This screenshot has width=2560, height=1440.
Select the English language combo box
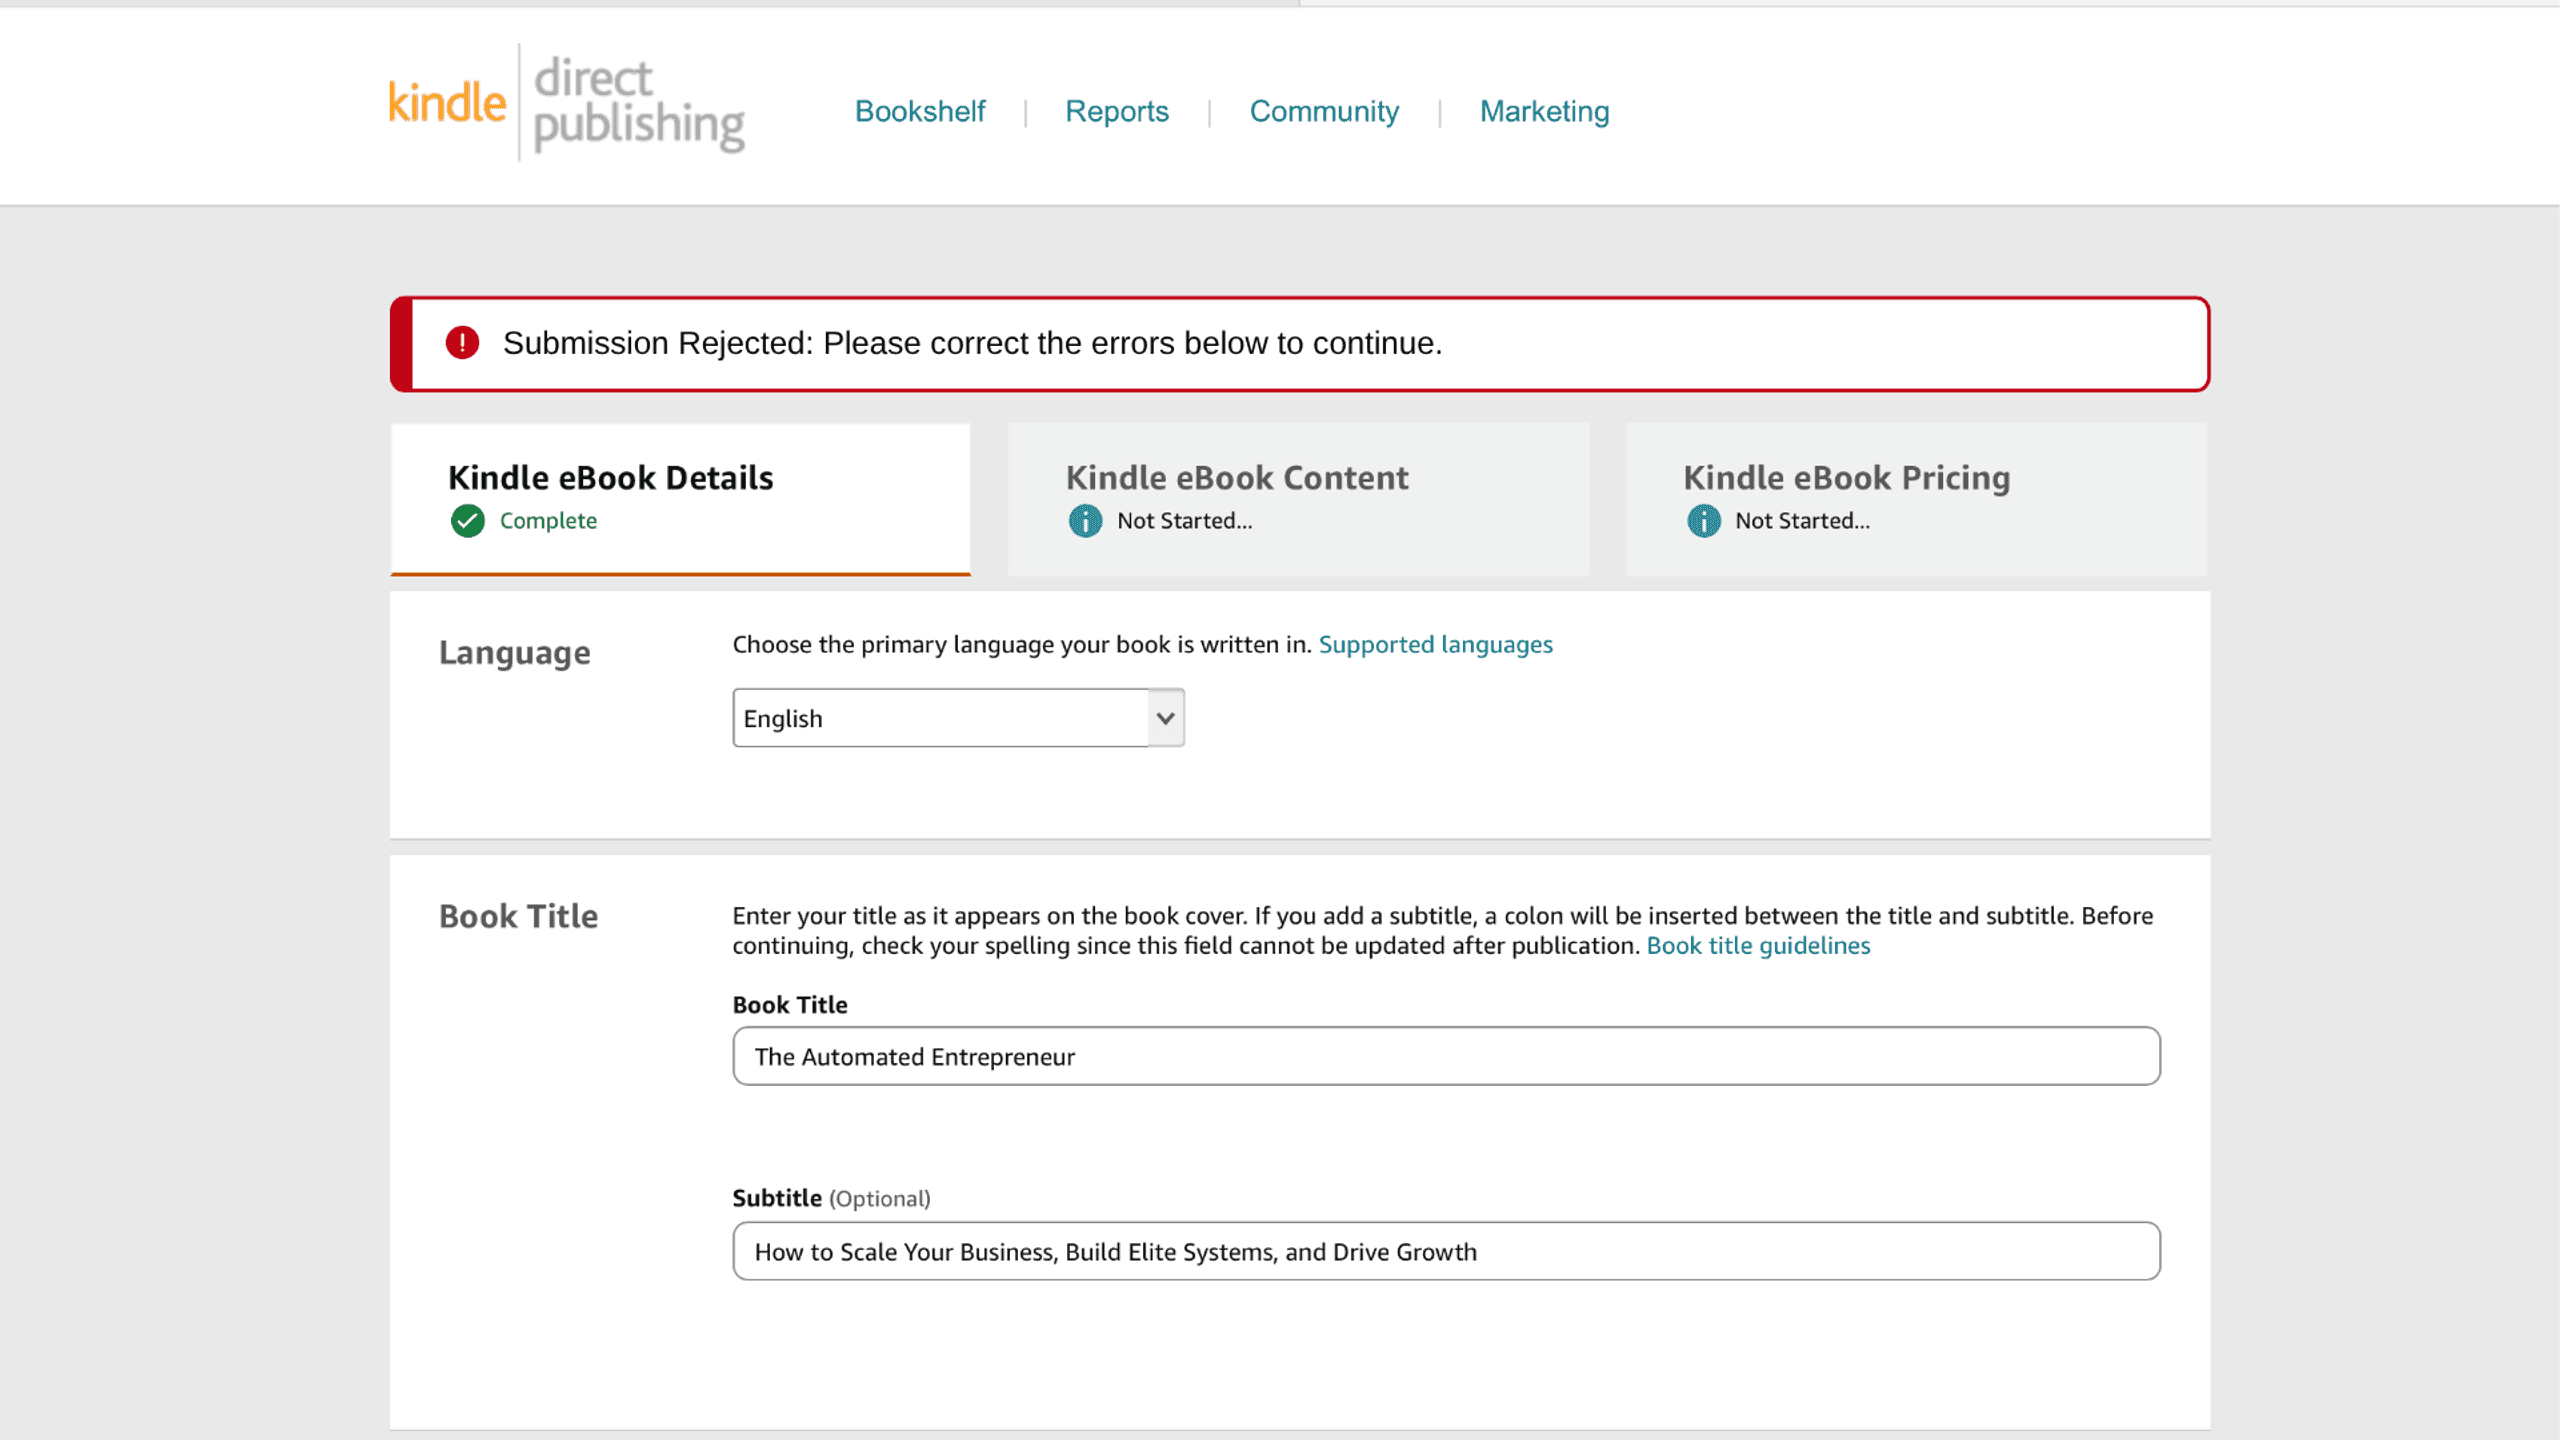958,718
